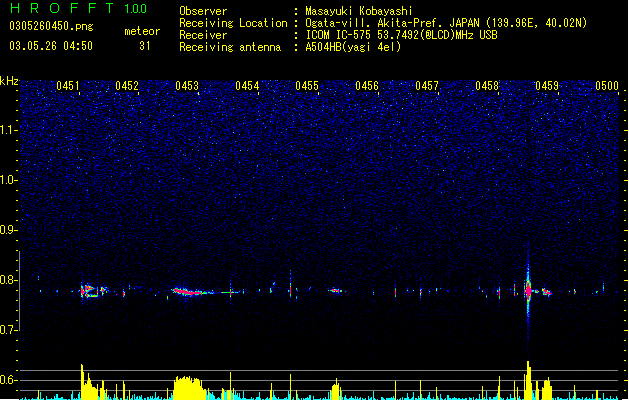Screen dimensions: 629x400
Task: Click the 0.7 kHz axis label
Action: click(8, 330)
